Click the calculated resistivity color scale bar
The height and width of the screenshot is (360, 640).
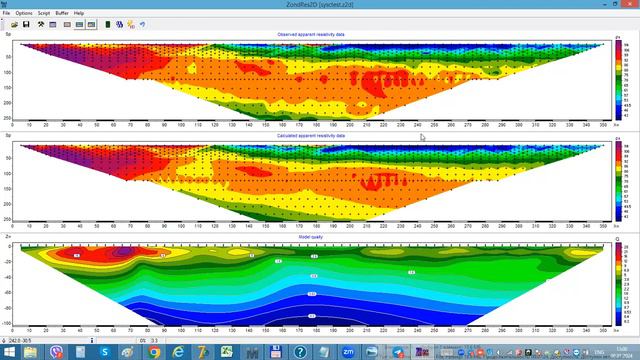[x=619, y=181]
